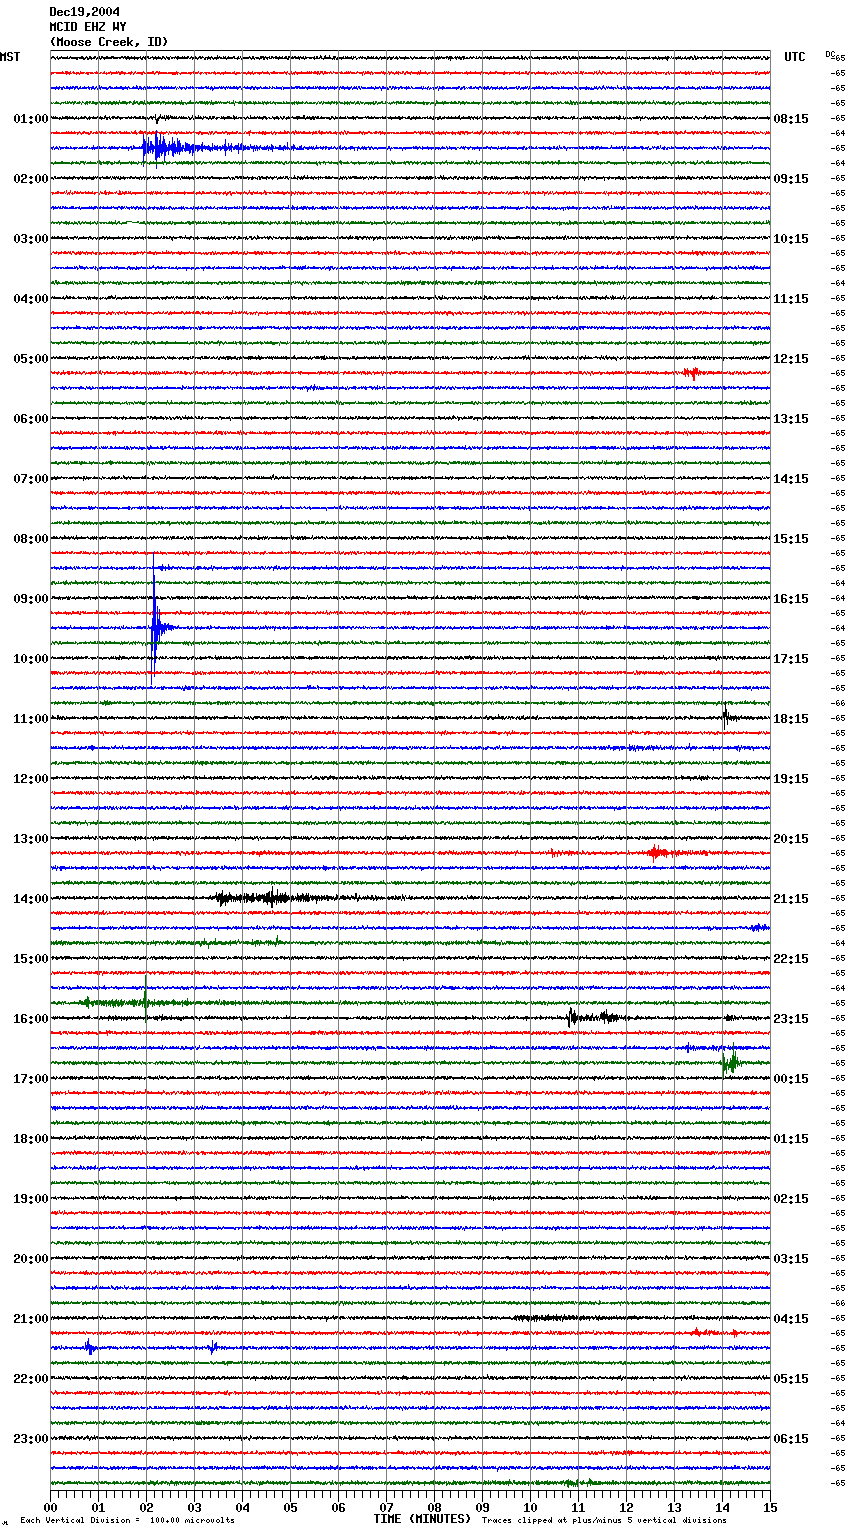Select the 14:00 MST hour label
850x1534 pixels.
30,898
